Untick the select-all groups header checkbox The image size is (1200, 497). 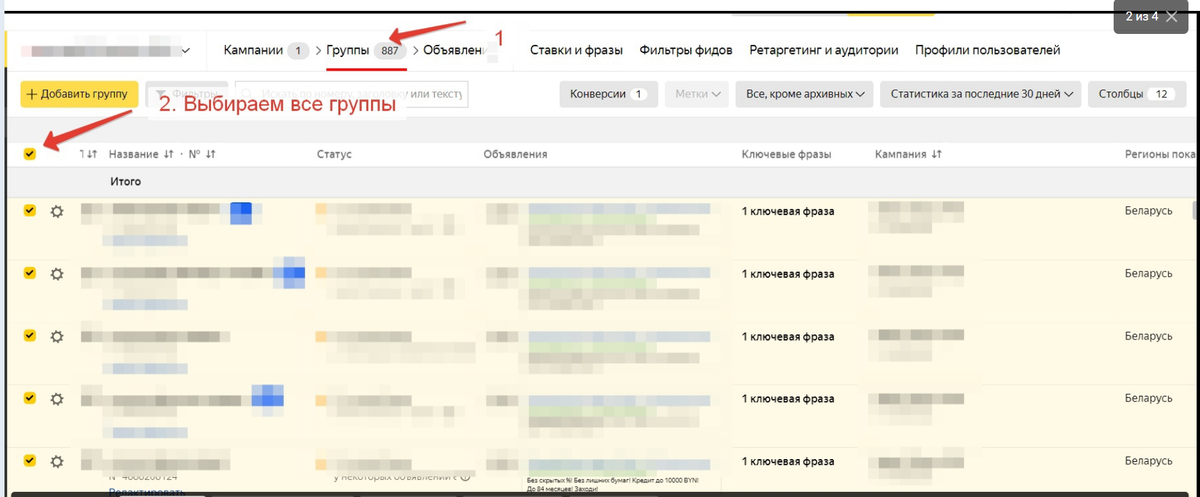tap(29, 154)
